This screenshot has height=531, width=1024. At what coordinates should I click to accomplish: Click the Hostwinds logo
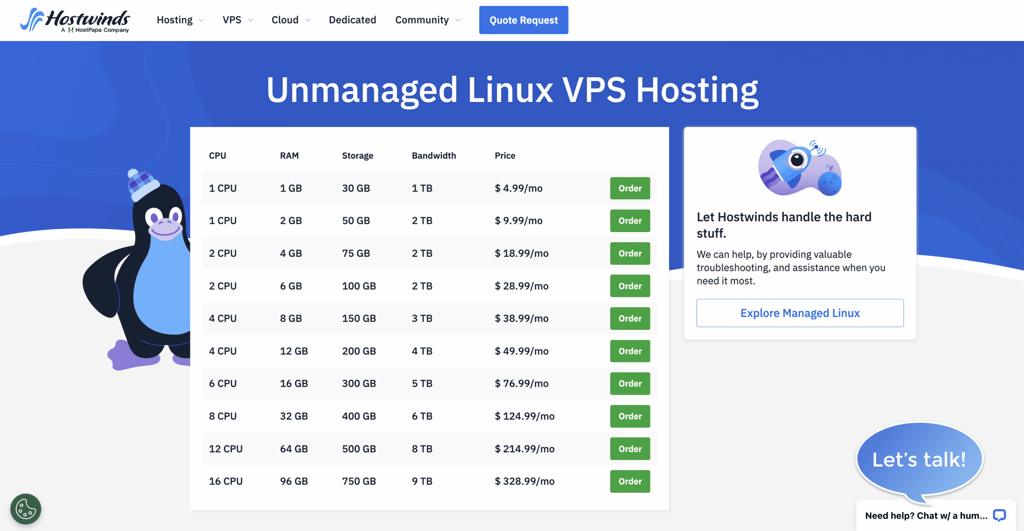[x=75, y=20]
